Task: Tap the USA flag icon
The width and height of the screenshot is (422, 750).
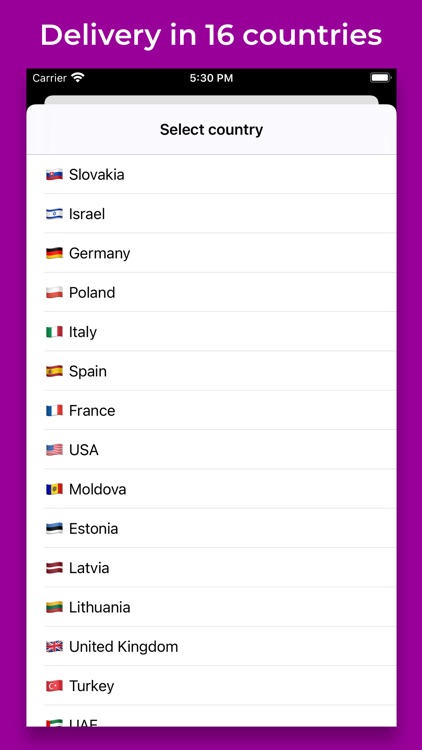Action: pyautogui.click(x=54, y=450)
